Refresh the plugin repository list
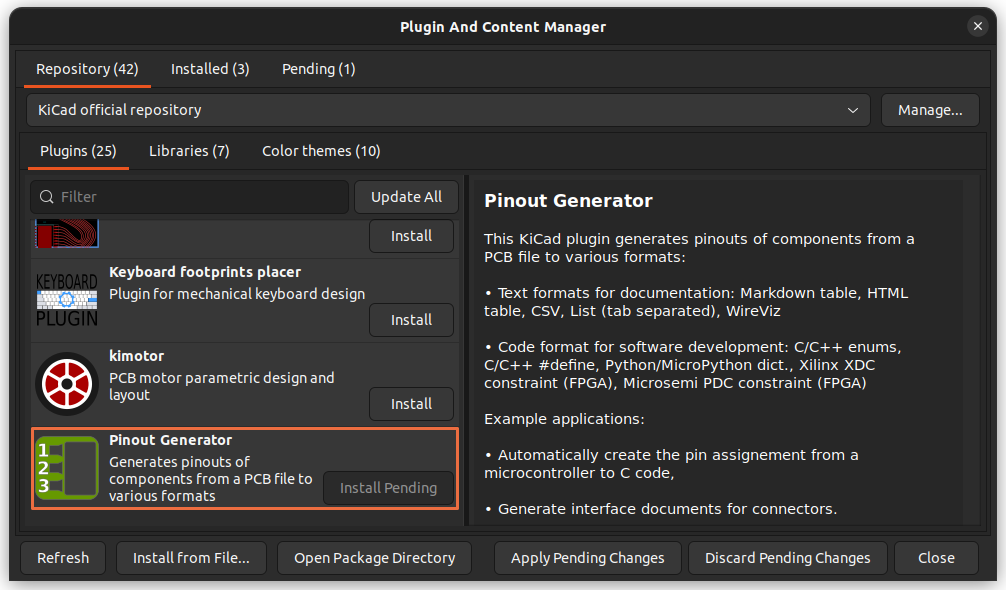The height and width of the screenshot is (590, 1006). 62,558
